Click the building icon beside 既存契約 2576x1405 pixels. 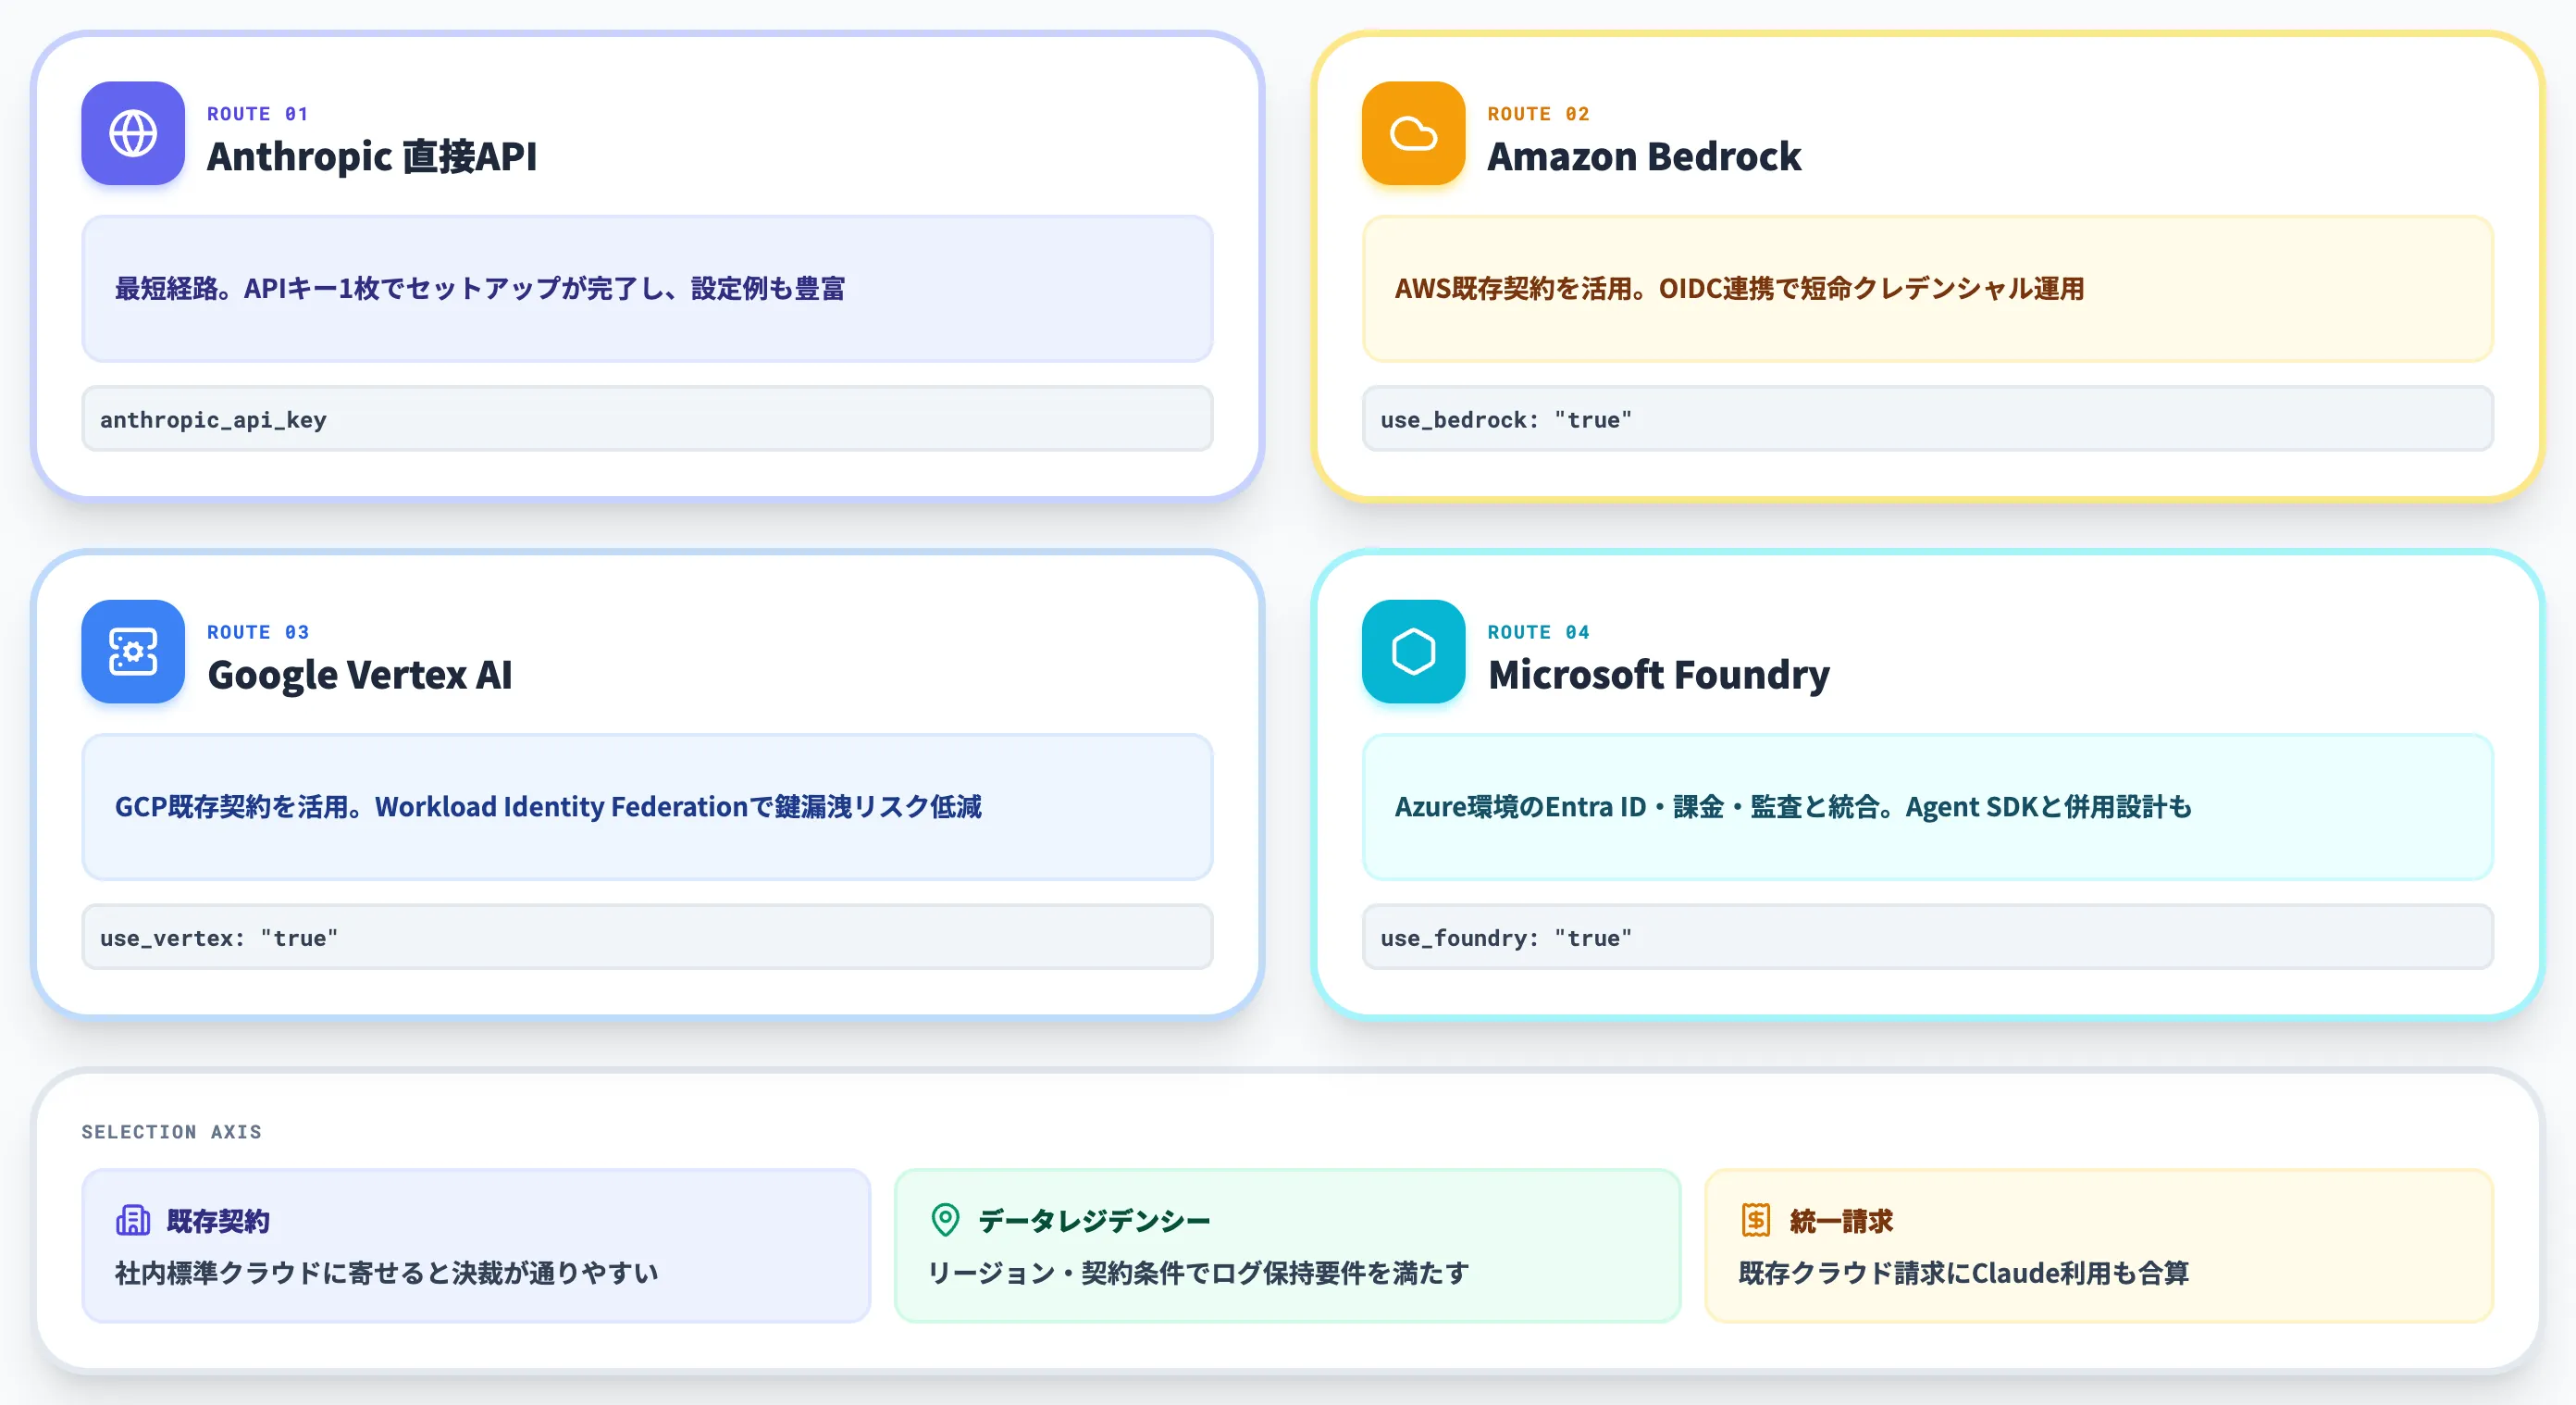(133, 1220)
